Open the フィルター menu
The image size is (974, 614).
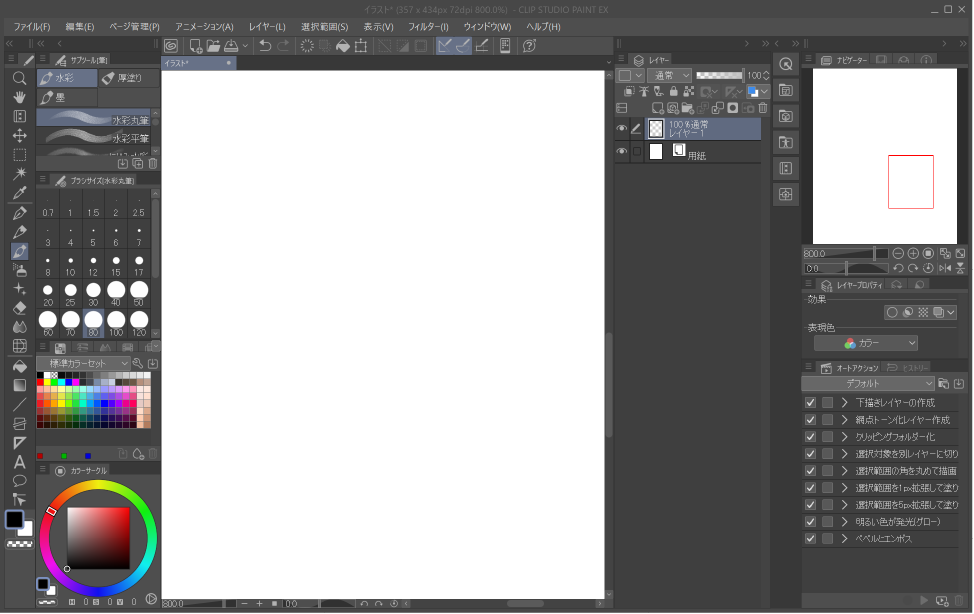pos(427,27)
